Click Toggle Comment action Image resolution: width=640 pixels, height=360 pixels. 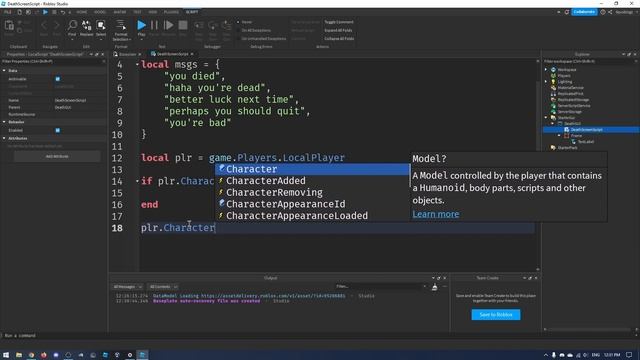tap(339, 22)
